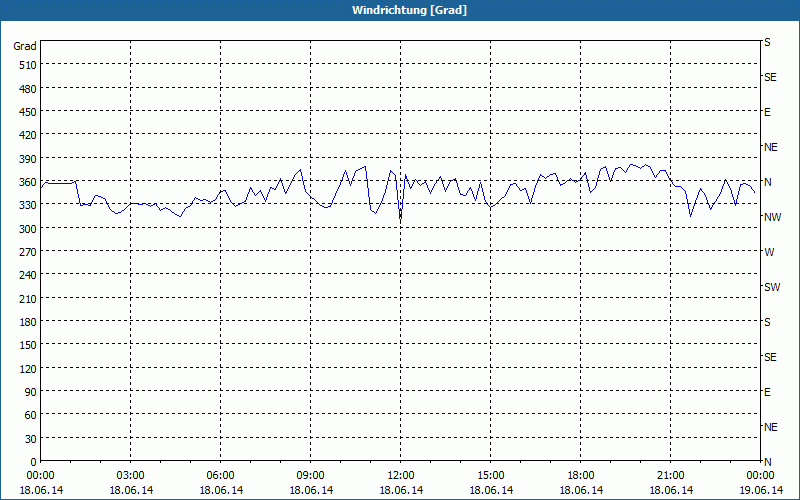Select the 390 y-axis value
800x500 pixels.
pyautogui.click(x=28, y=159)
